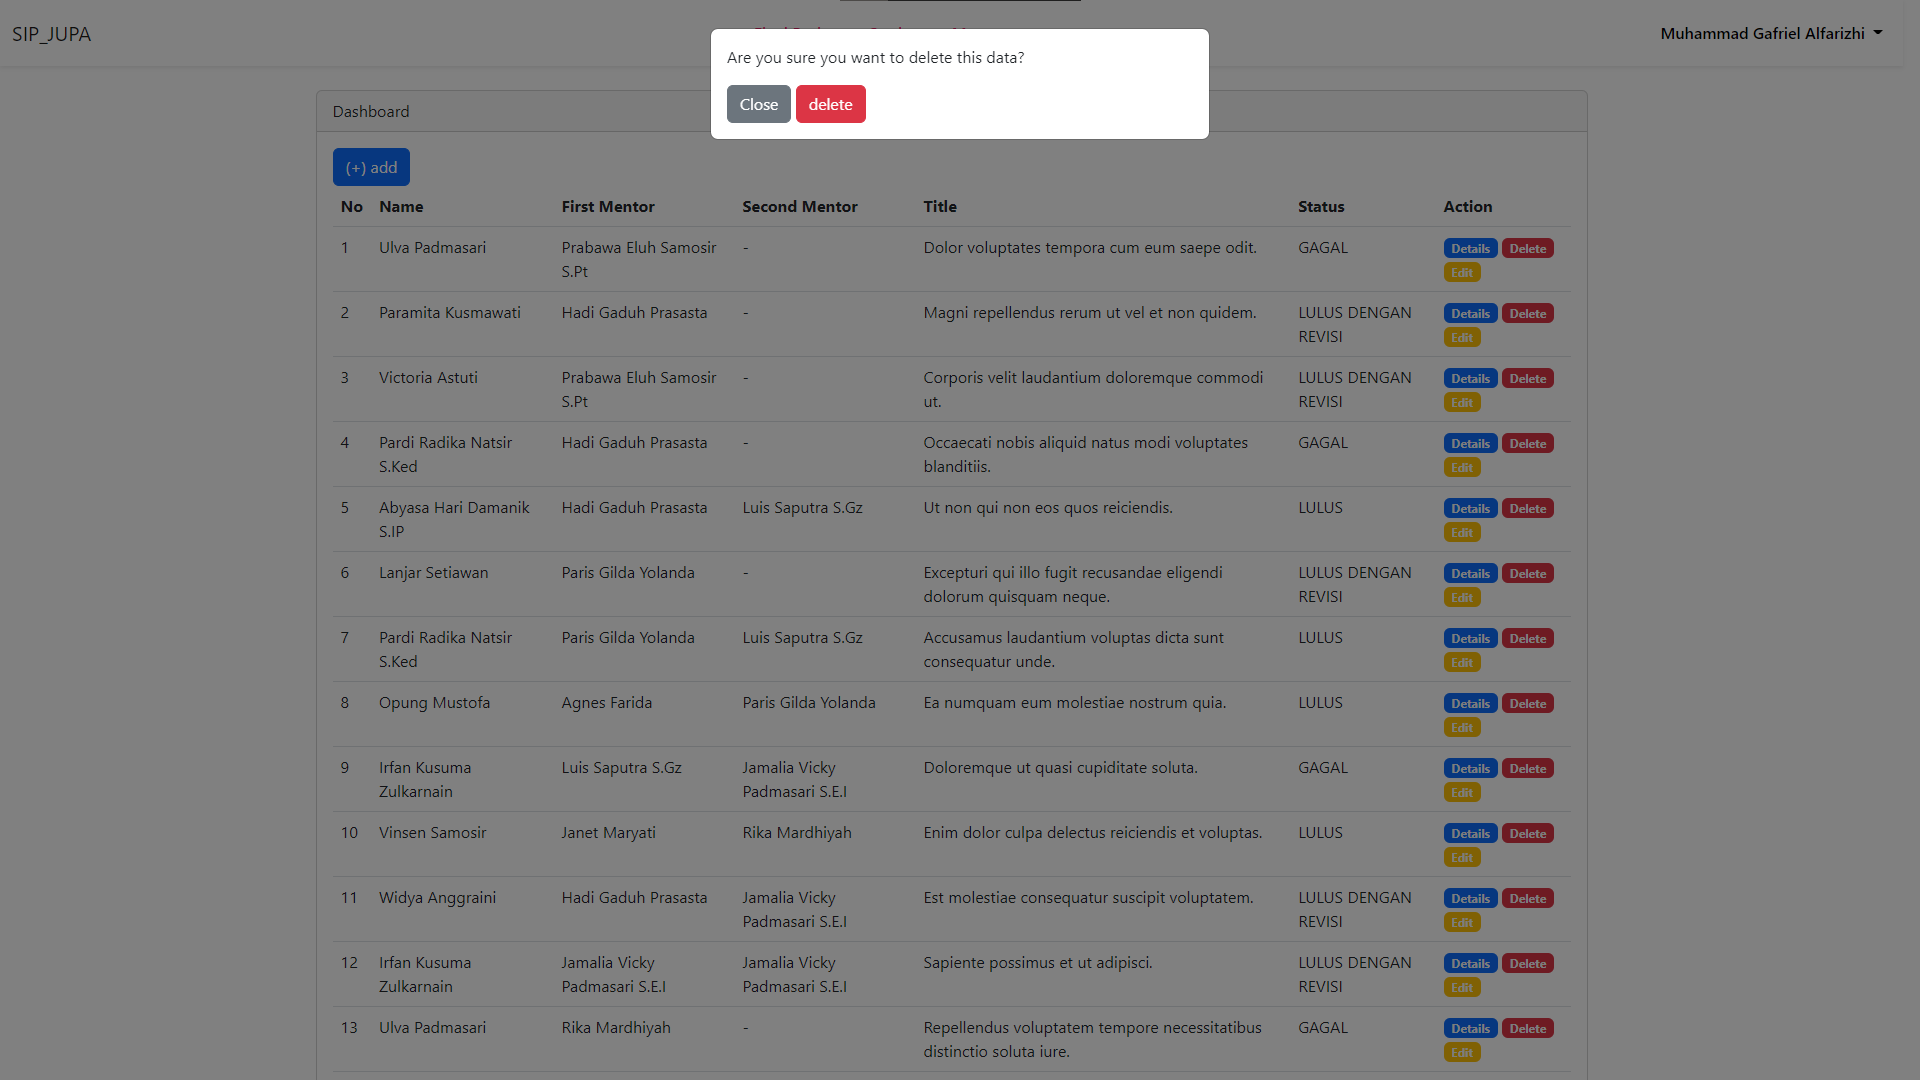This screenshot has height=1080, width=1920.
Task: Delete Abyasa Hari Damanik's record
Action: point(1527,507)
